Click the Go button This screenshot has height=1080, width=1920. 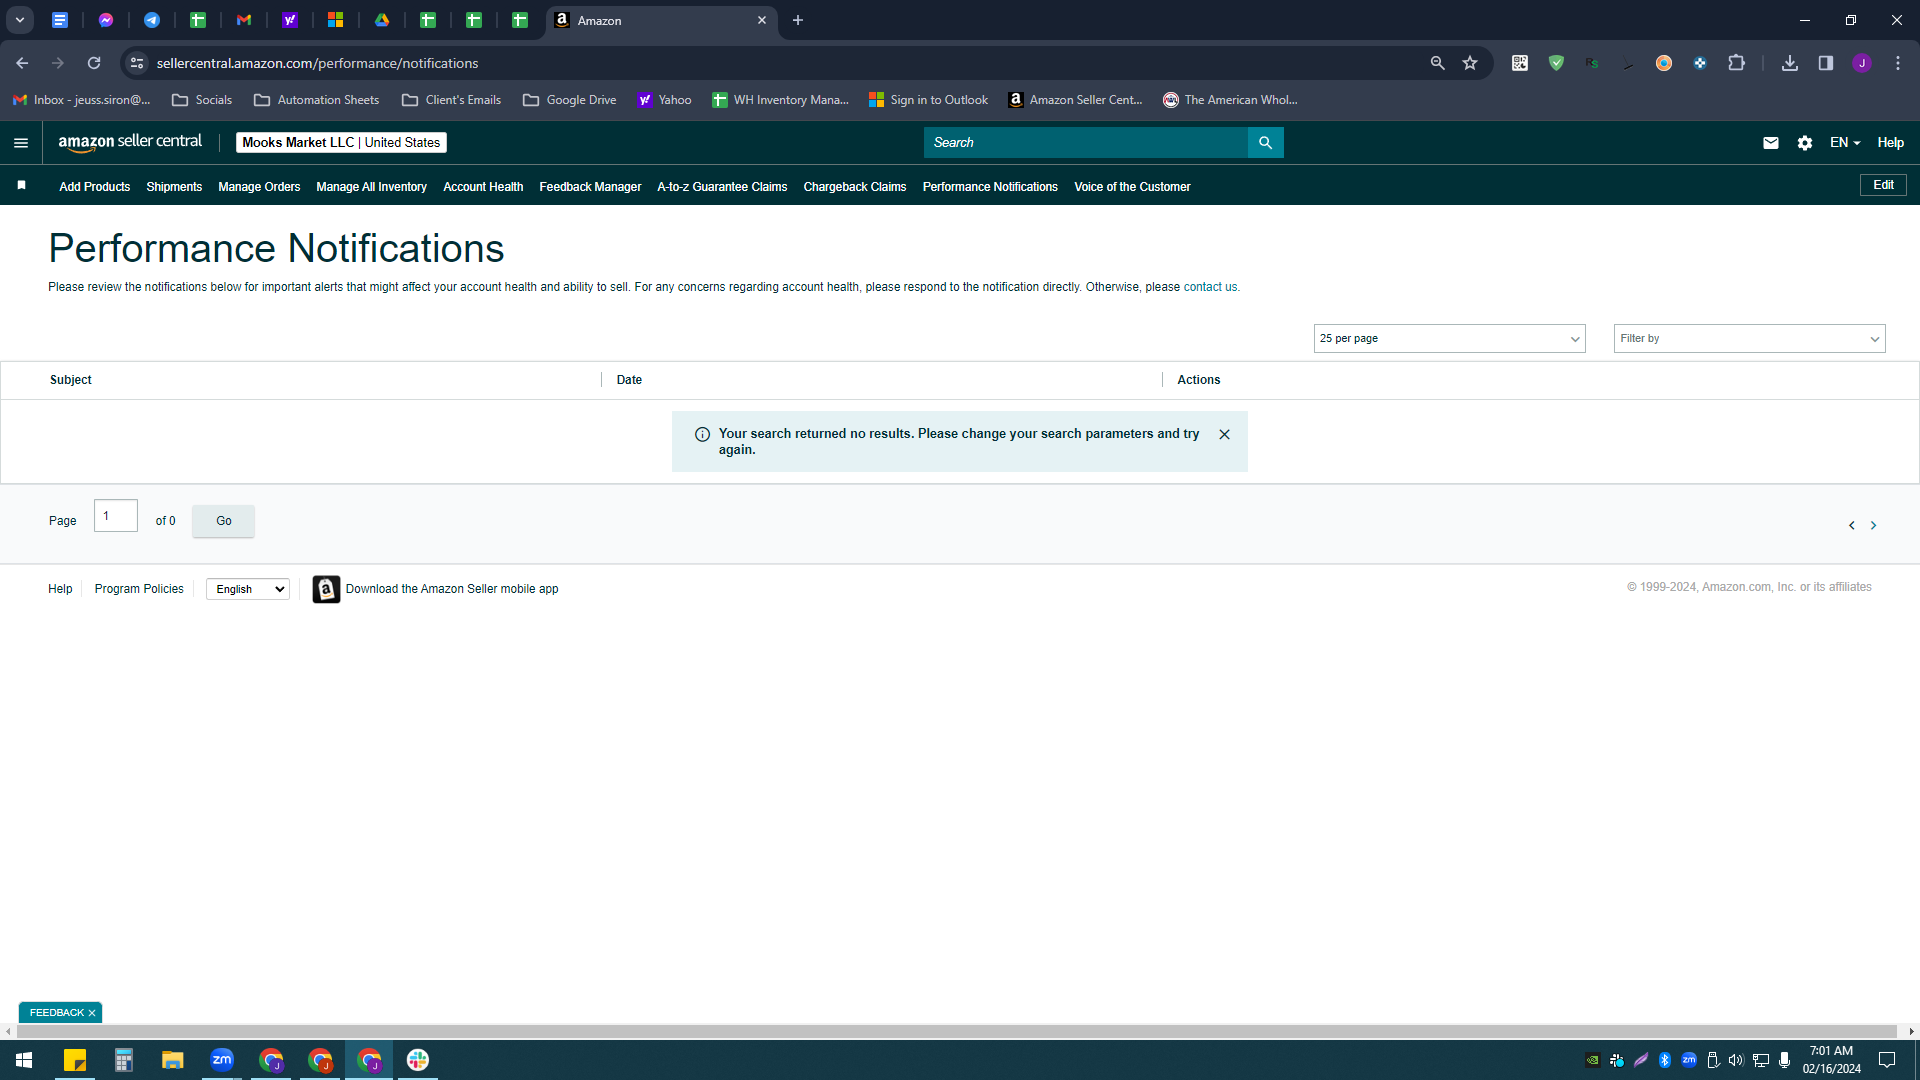click(x=223, y=521)
